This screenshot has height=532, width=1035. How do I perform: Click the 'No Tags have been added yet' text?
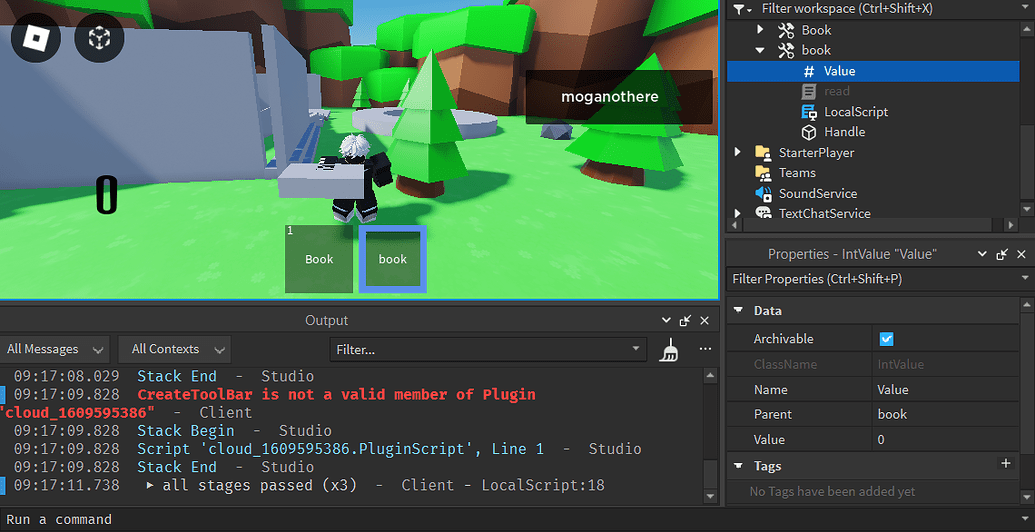832,492
